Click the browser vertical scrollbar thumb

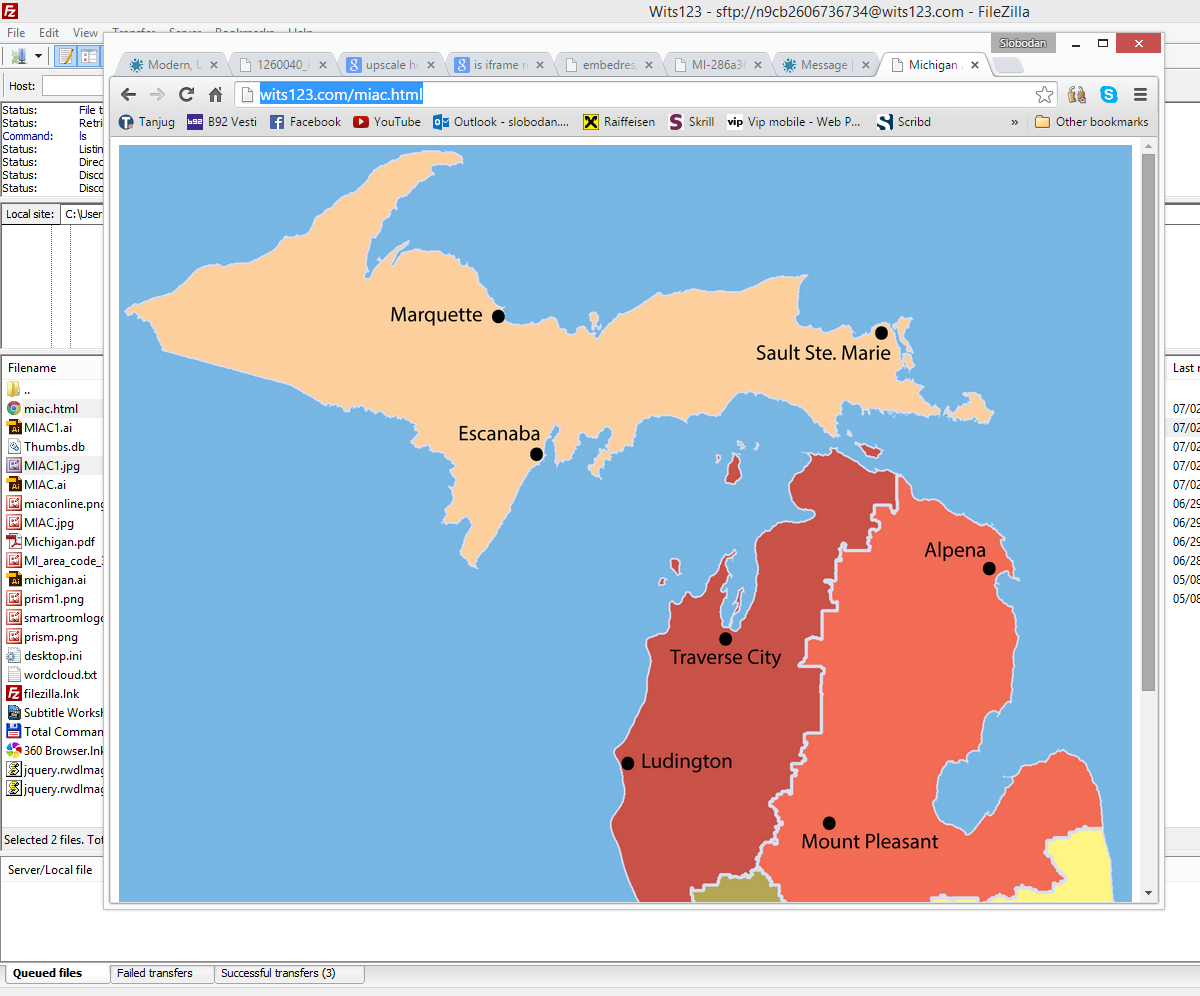pos(1148,420)
